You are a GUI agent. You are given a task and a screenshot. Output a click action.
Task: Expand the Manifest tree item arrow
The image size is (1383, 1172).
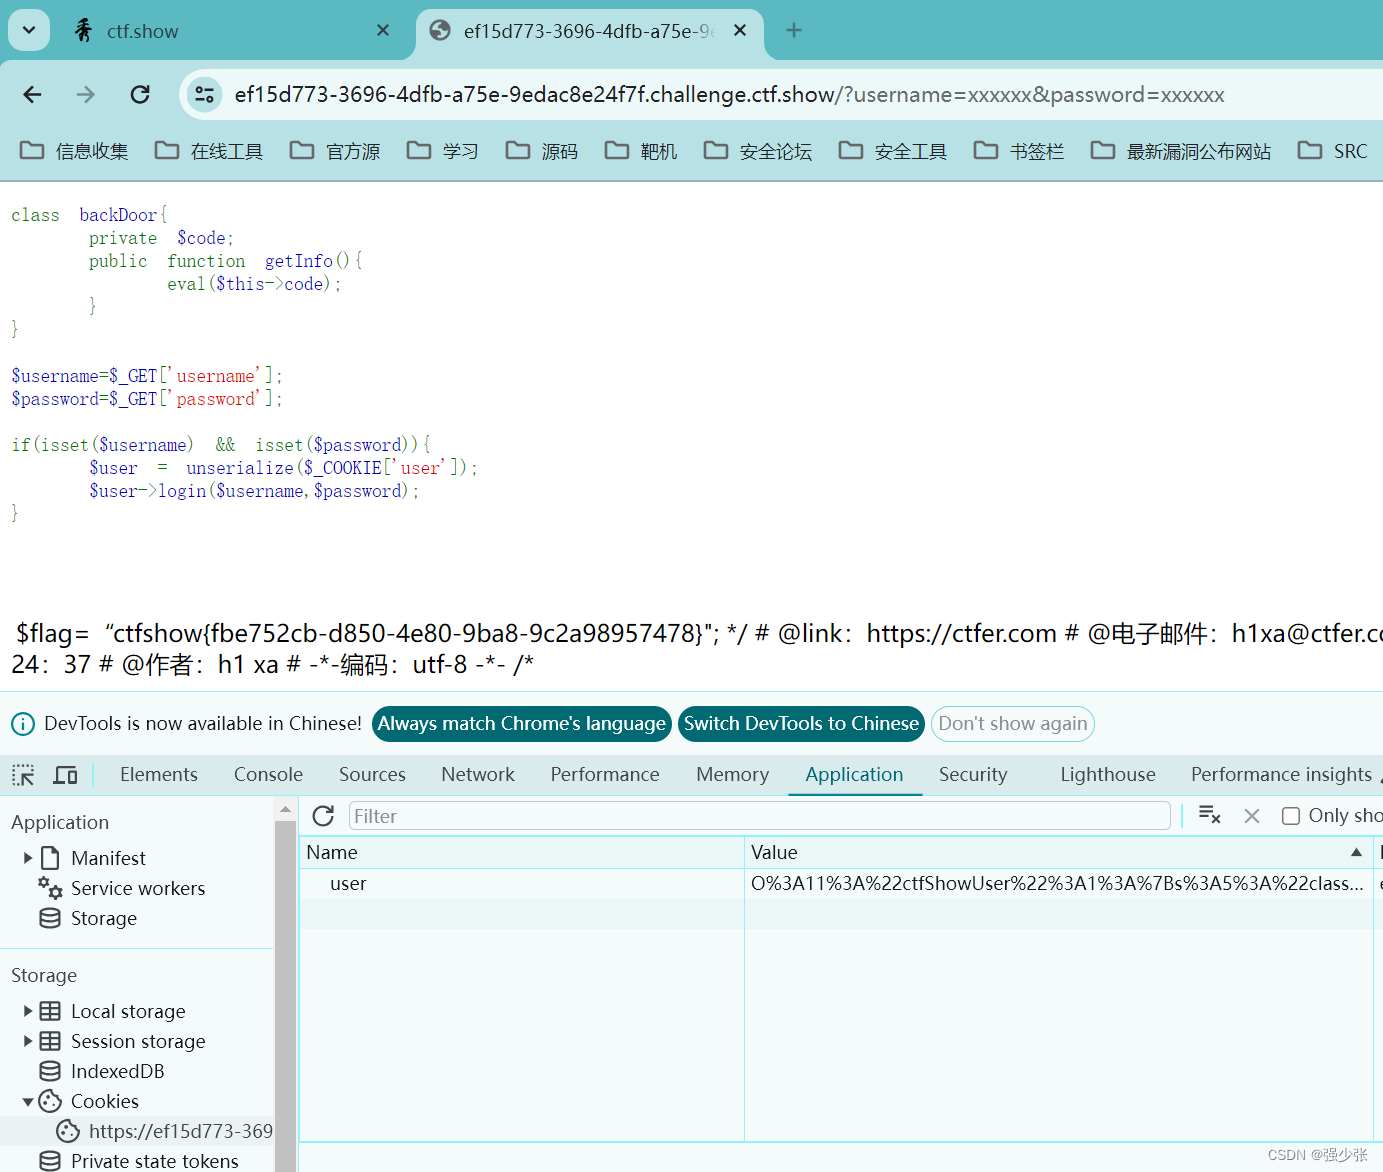coord(28,858)
